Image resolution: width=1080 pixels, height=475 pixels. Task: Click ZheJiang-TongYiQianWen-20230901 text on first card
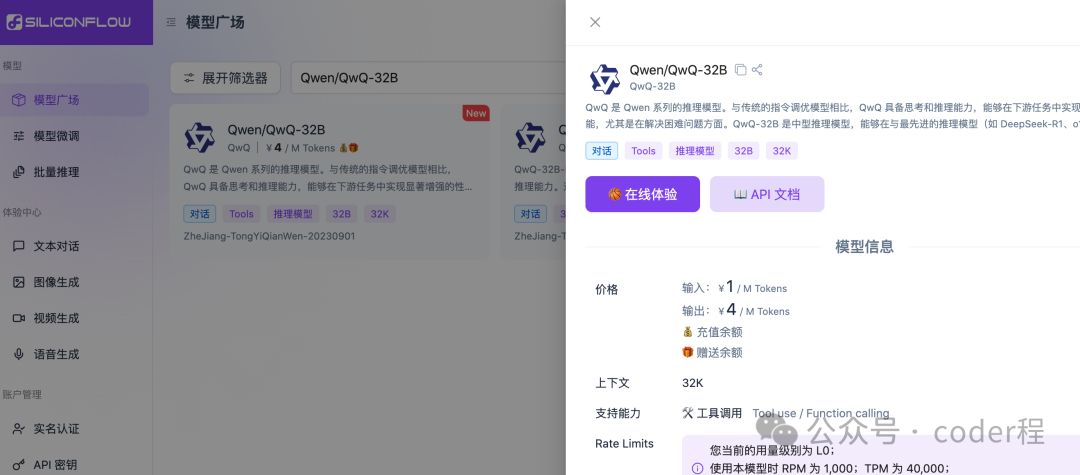[269, 236]
